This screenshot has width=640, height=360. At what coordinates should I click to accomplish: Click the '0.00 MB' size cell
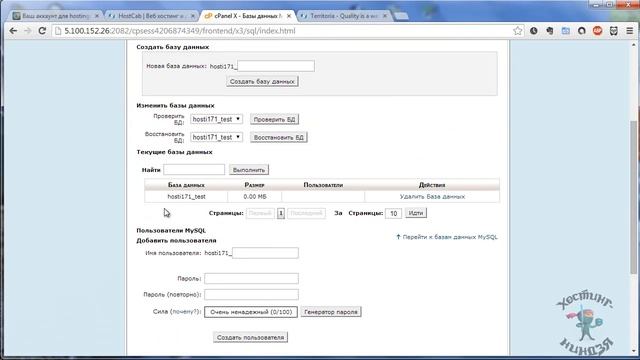[x=255, y=196]
